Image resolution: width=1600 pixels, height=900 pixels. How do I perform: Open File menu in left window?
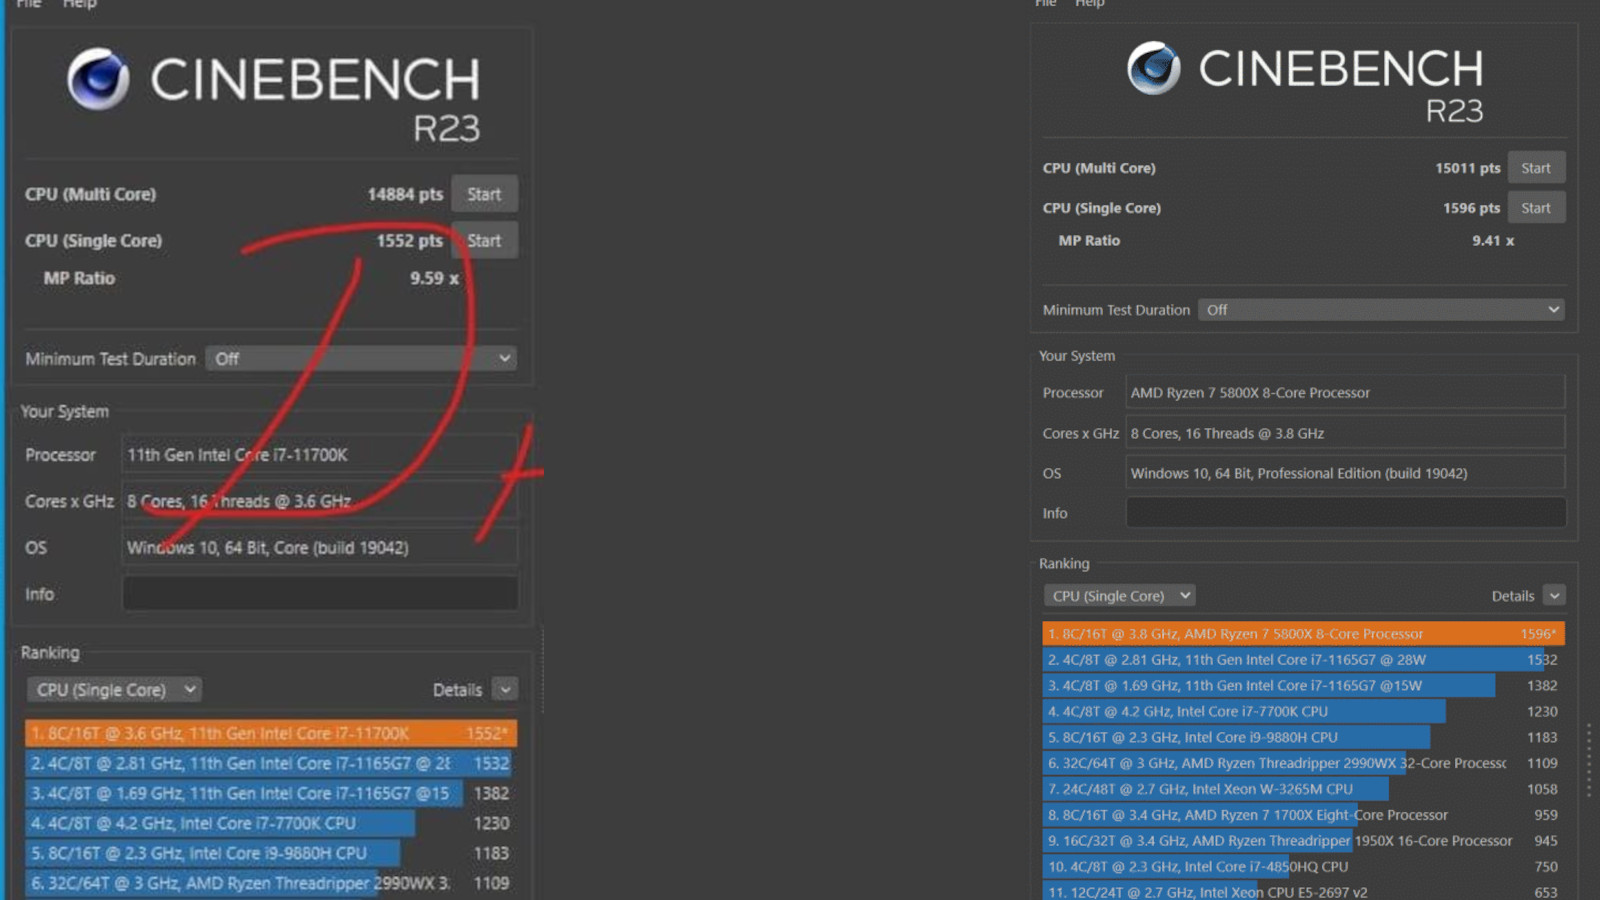click(x=29, y=4)
